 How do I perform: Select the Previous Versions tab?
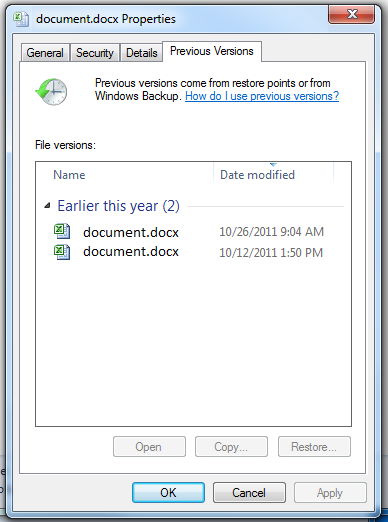[x=212, y=51]
